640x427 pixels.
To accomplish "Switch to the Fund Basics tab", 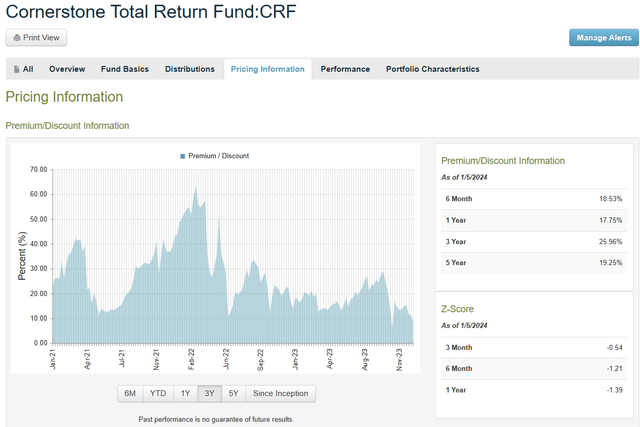I will tap(125, 69).
